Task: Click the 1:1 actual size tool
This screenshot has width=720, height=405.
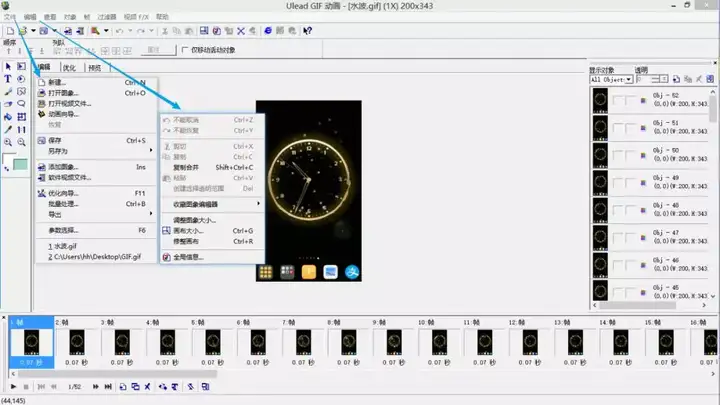Action: [x=21, y=129]
